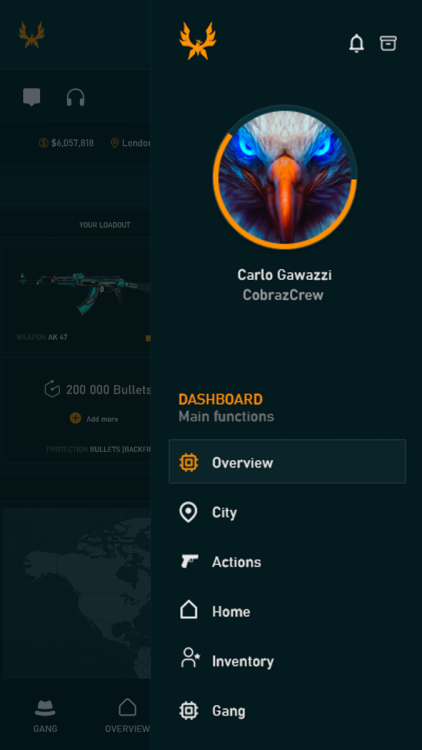Click the Carlo Gawazzi username
422x750 pixels.
click(284, 275)
